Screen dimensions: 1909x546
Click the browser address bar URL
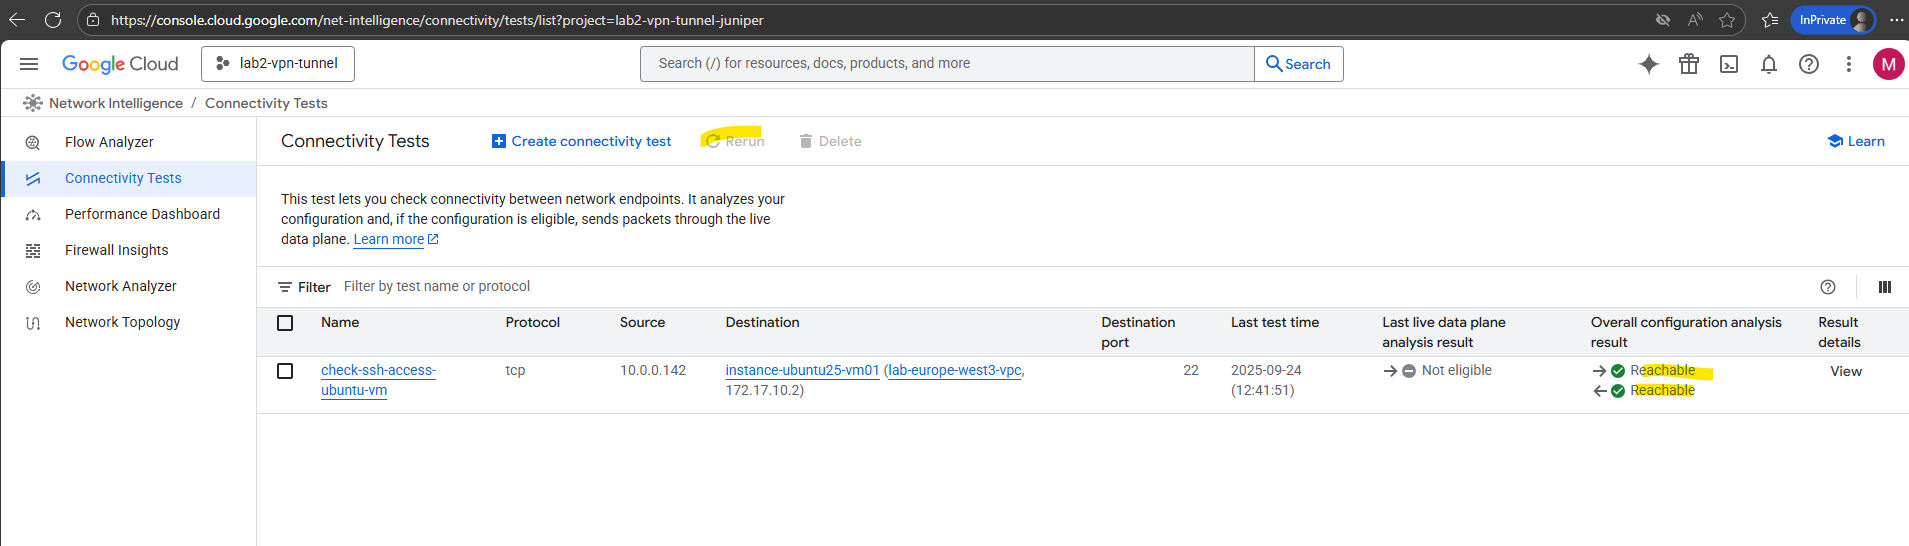tap(437, 20)
